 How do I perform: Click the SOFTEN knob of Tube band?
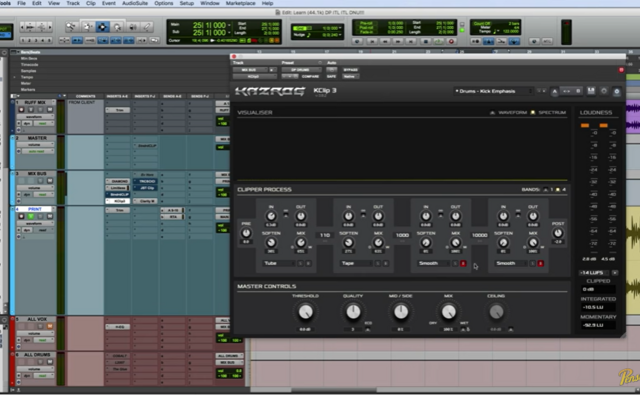(x=271, y=243)
